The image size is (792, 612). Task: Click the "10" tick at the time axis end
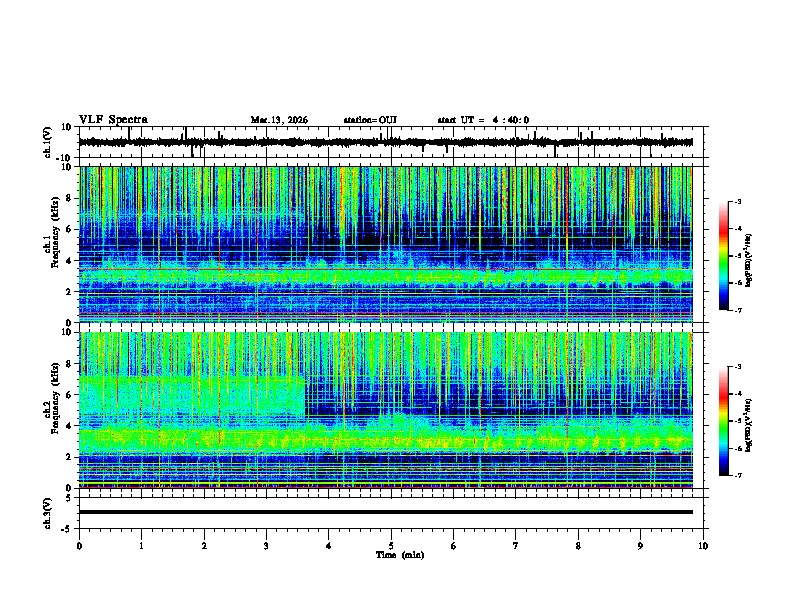[703, 546]
